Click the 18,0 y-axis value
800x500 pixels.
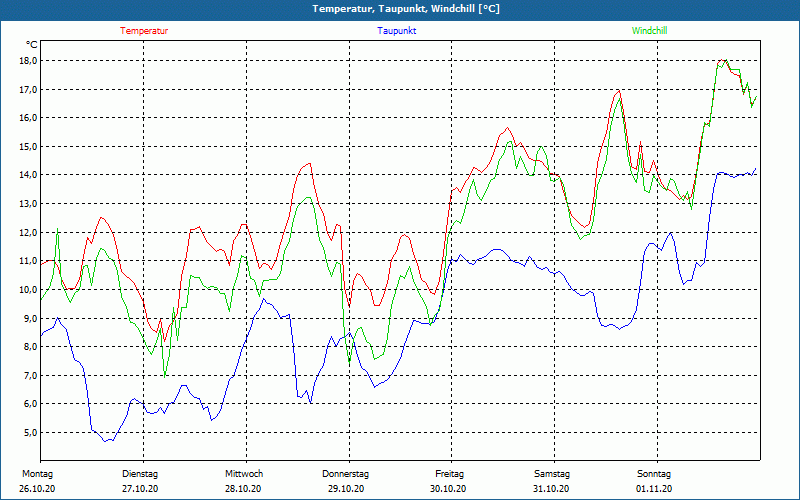pos(28,60)
